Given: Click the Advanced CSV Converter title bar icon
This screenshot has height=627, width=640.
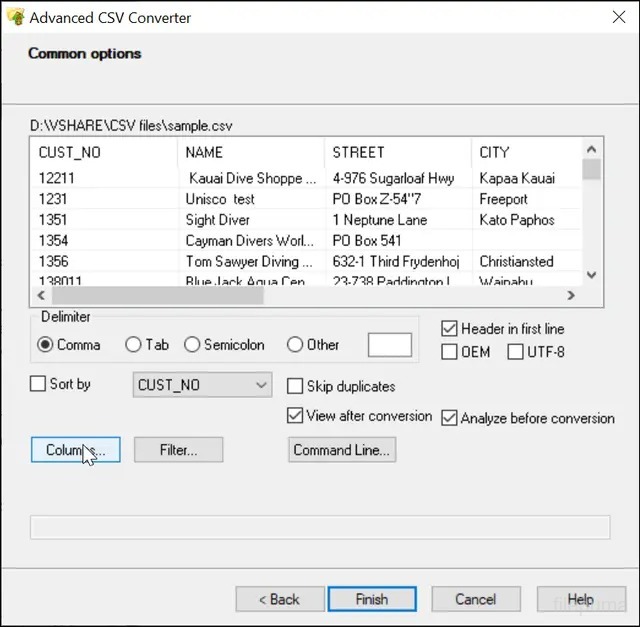Looking at the screenshot, I should pos(16,17).
